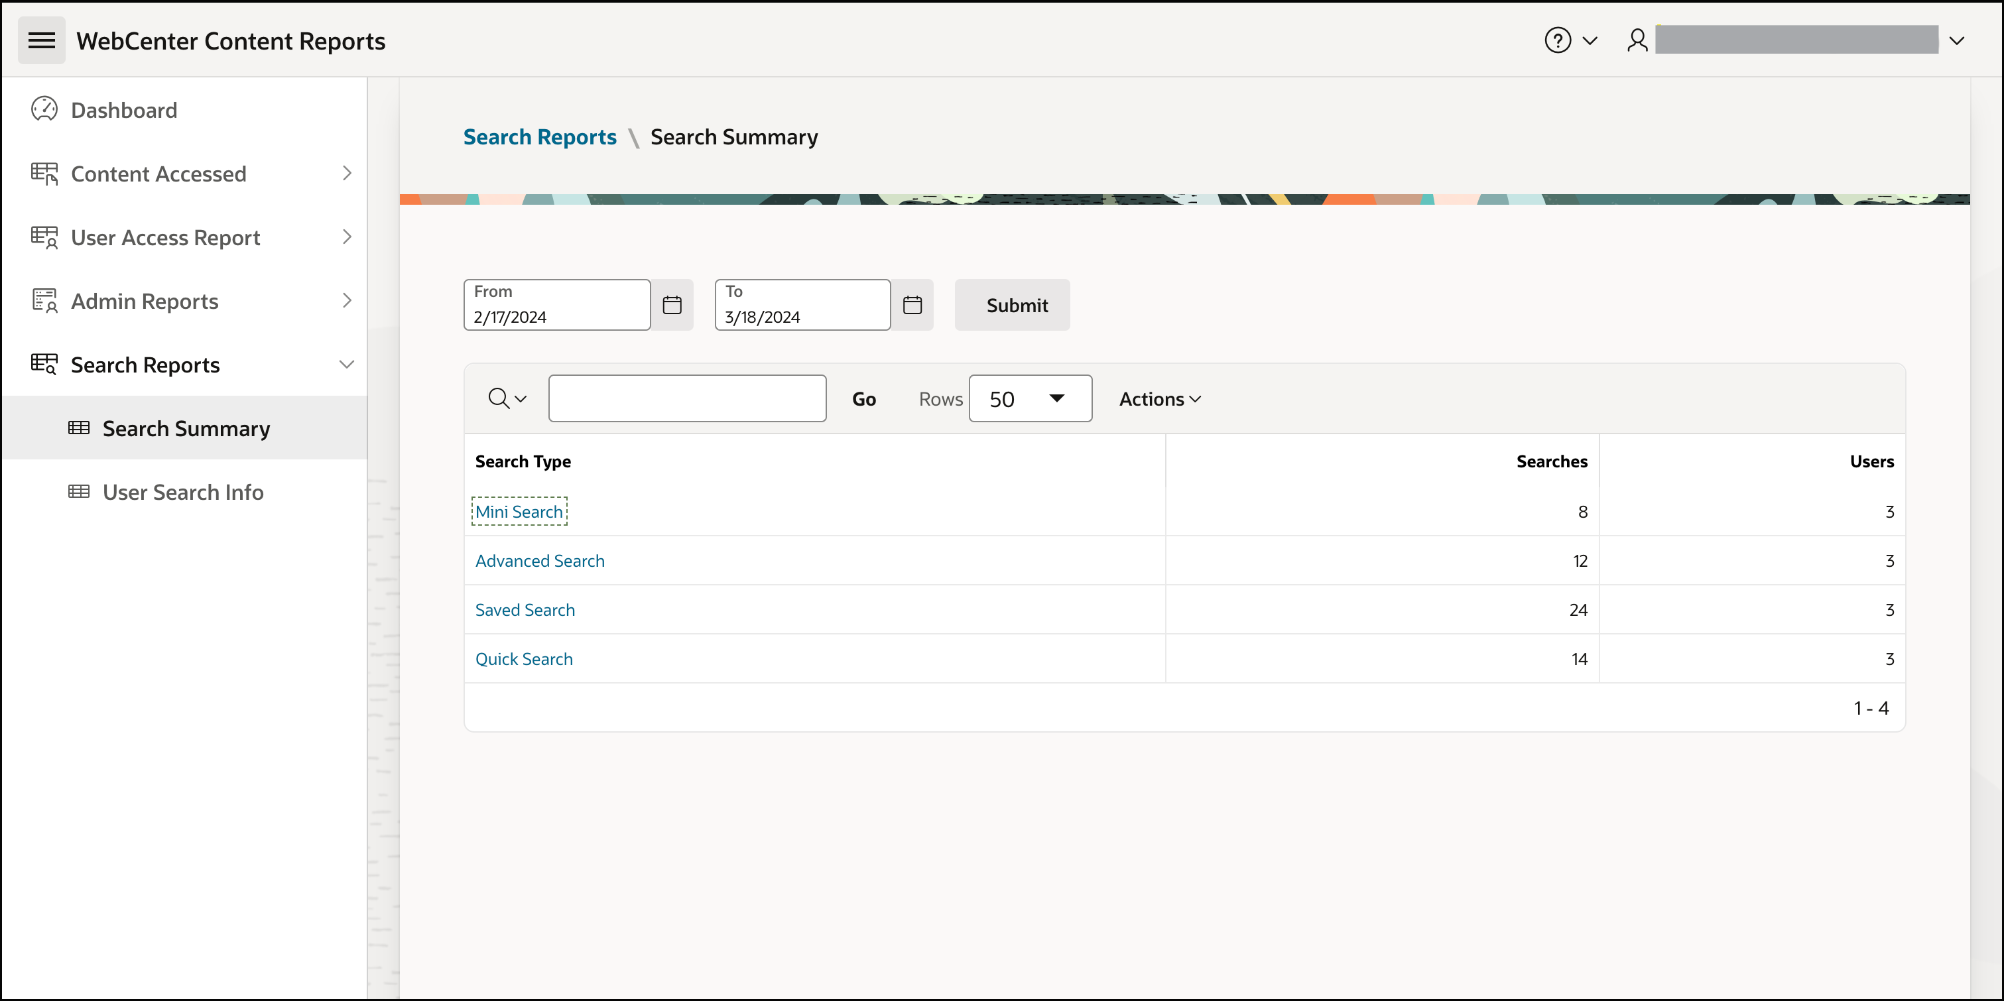Click the report search text box

pyautogui.click(x=687, y=399)
